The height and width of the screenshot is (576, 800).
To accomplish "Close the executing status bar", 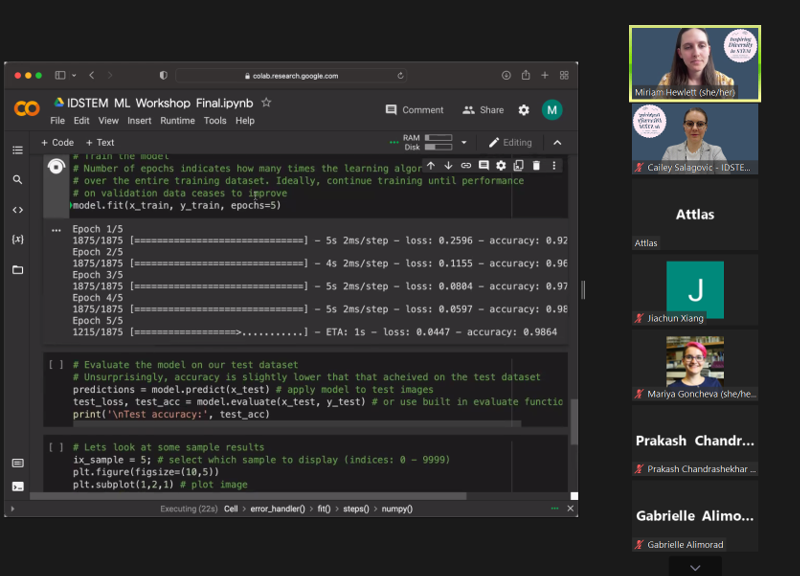I will pyautogui.click(x=570, y=508).
